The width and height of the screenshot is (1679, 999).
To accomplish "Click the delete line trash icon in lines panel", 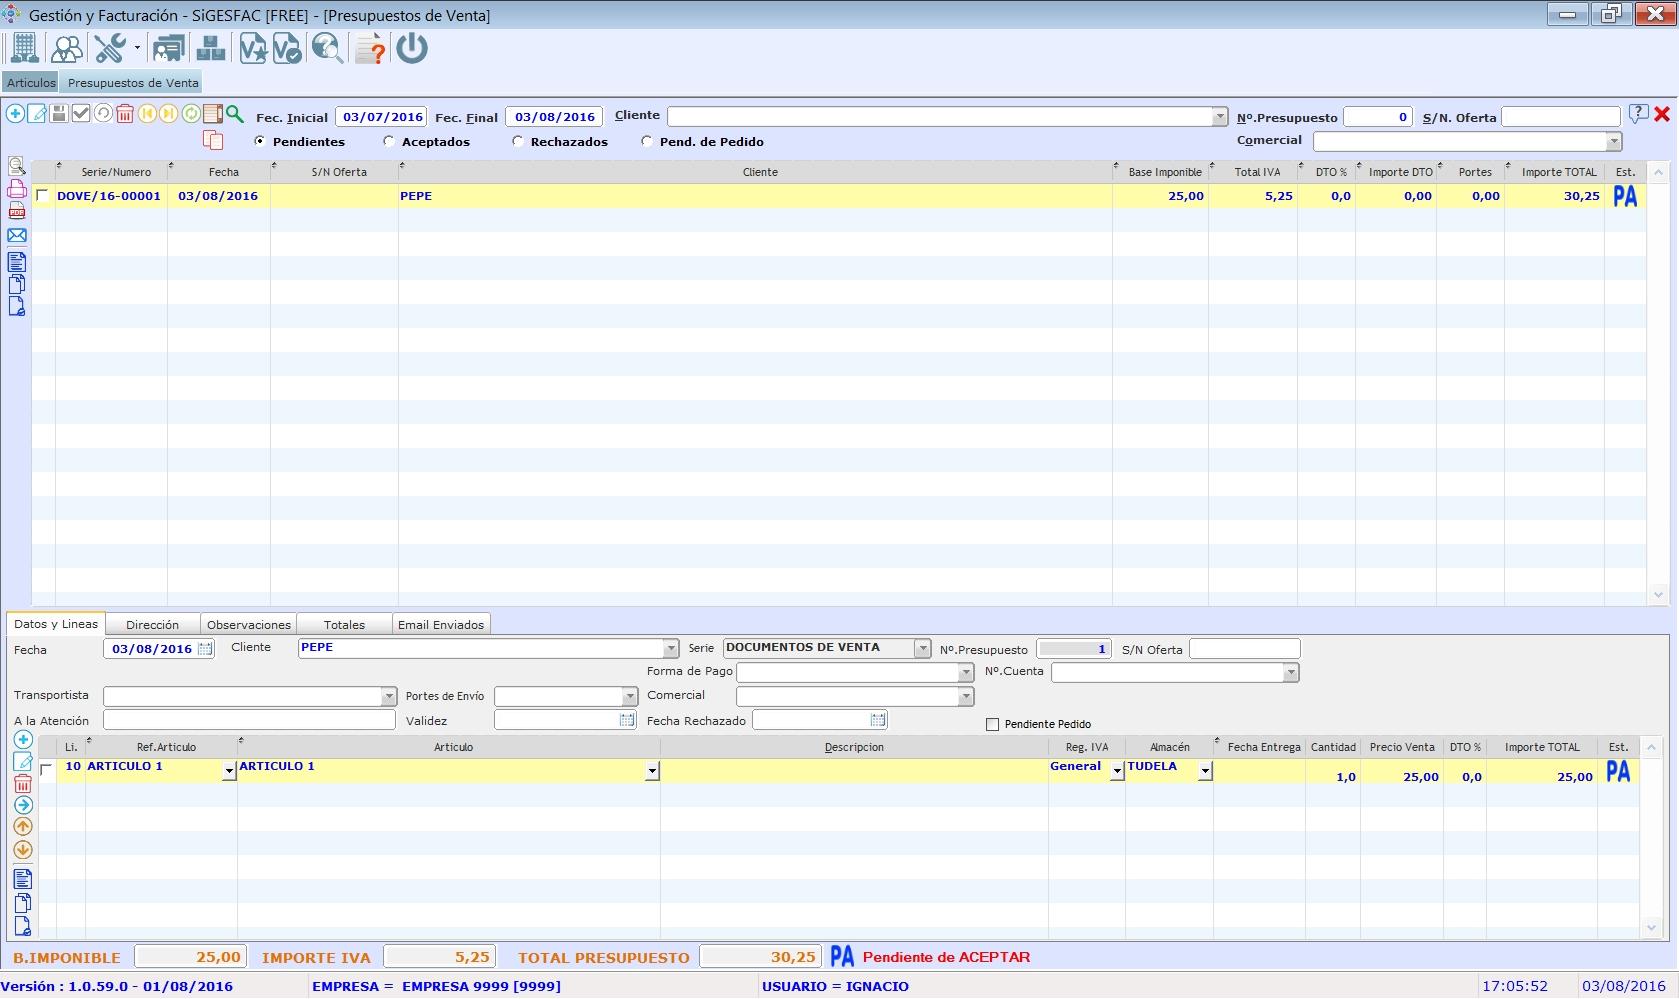I will [x=23, y=783].
